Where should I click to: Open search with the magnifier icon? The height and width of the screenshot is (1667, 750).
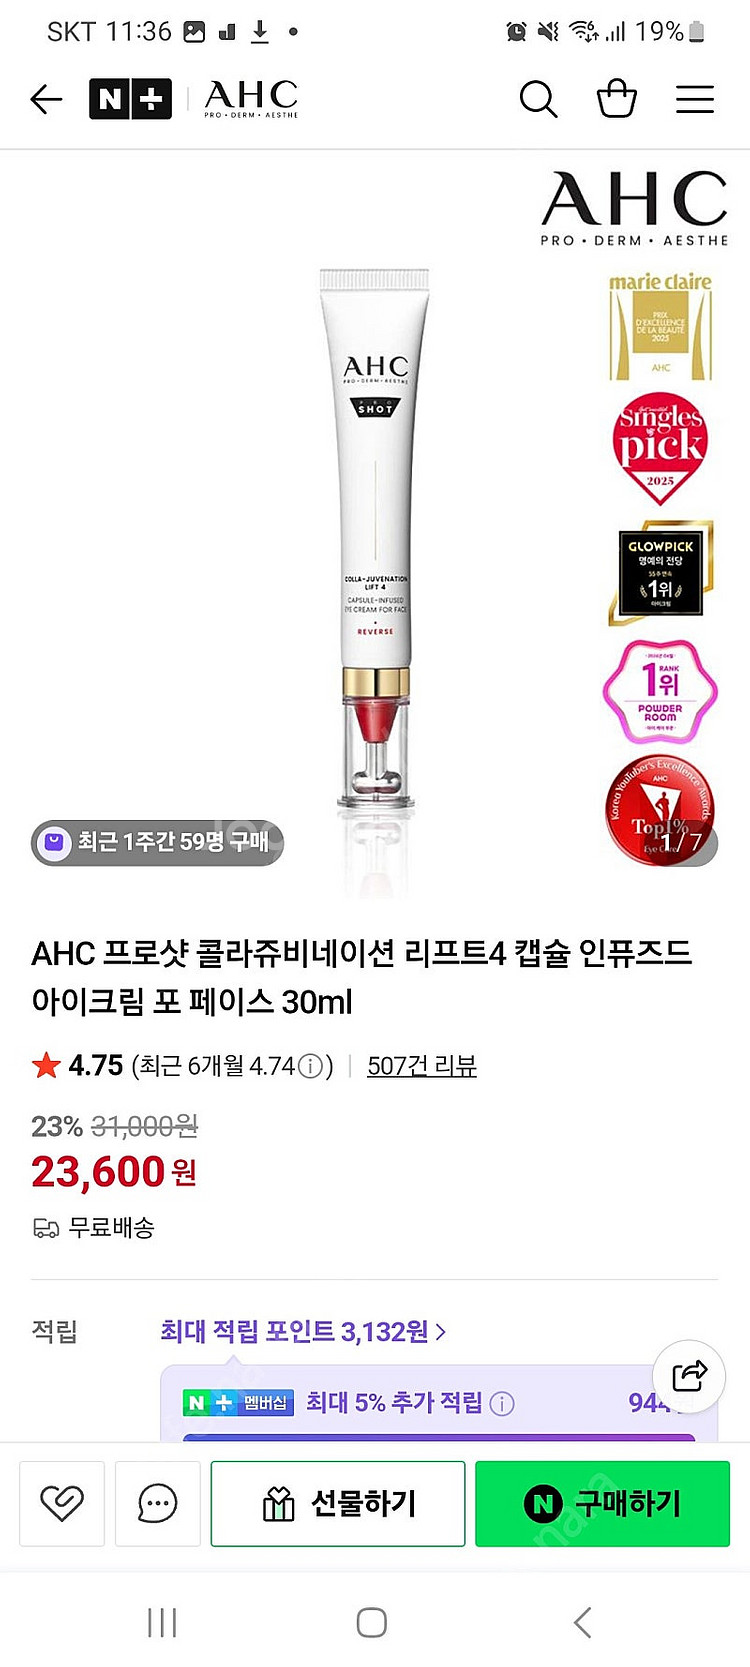click(x=538, y=99)
